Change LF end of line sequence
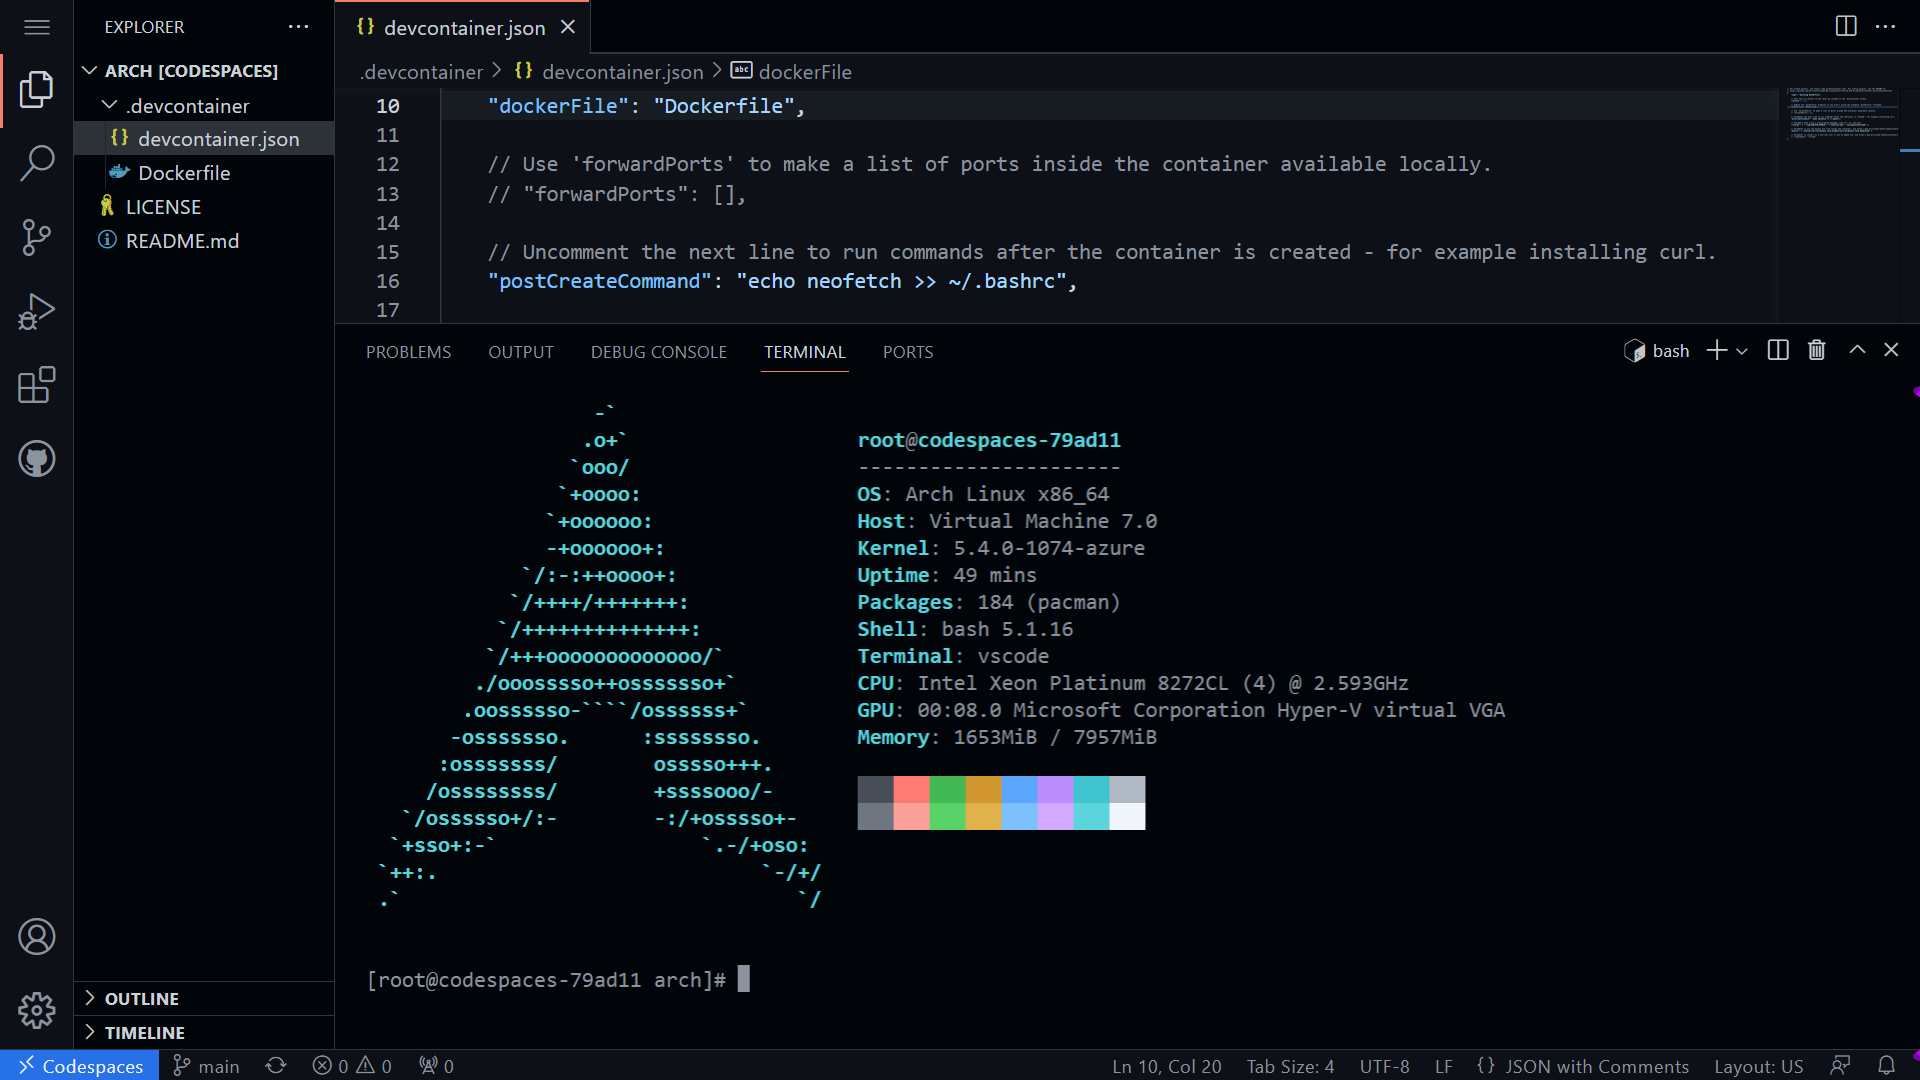The width and height of the screenshot is (1920, 1080). click(1443, 1066)
